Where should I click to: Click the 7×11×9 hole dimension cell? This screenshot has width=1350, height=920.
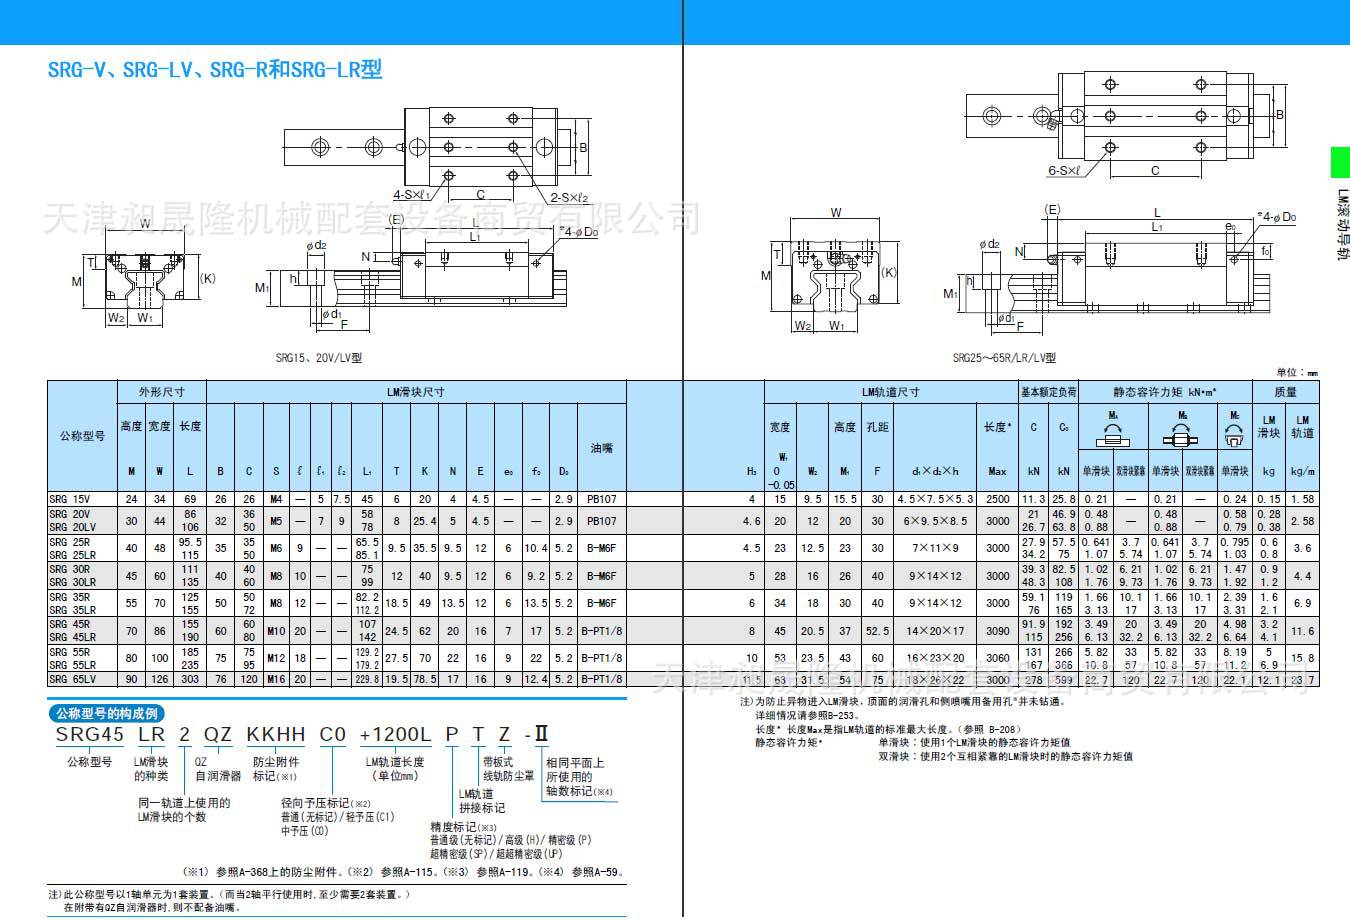point(934,548)
